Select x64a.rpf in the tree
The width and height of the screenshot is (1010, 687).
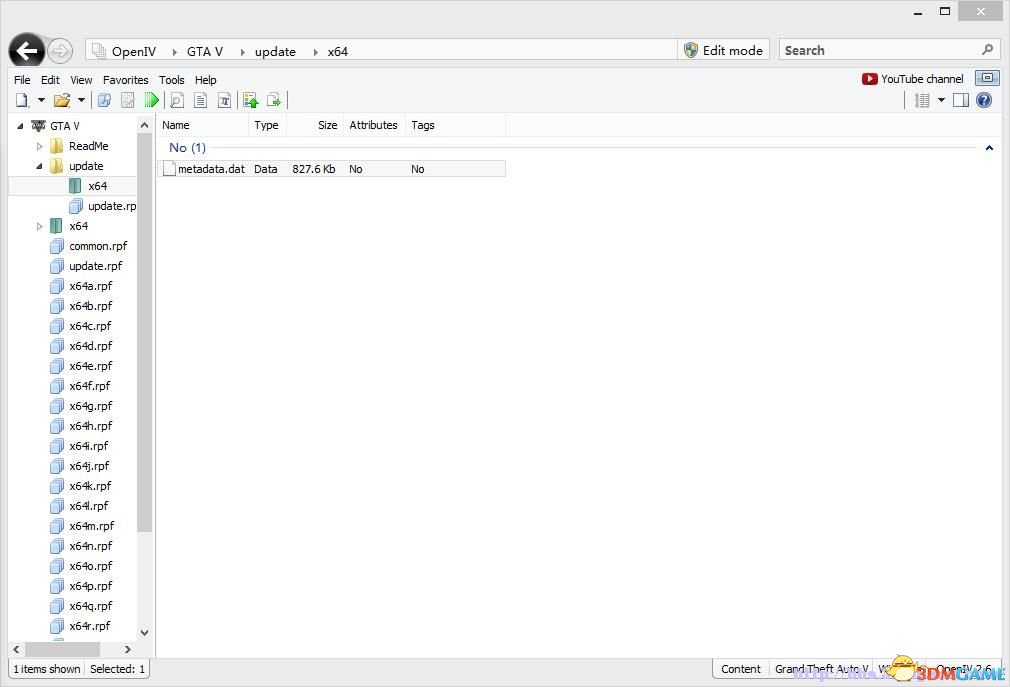tap(90, 286)
